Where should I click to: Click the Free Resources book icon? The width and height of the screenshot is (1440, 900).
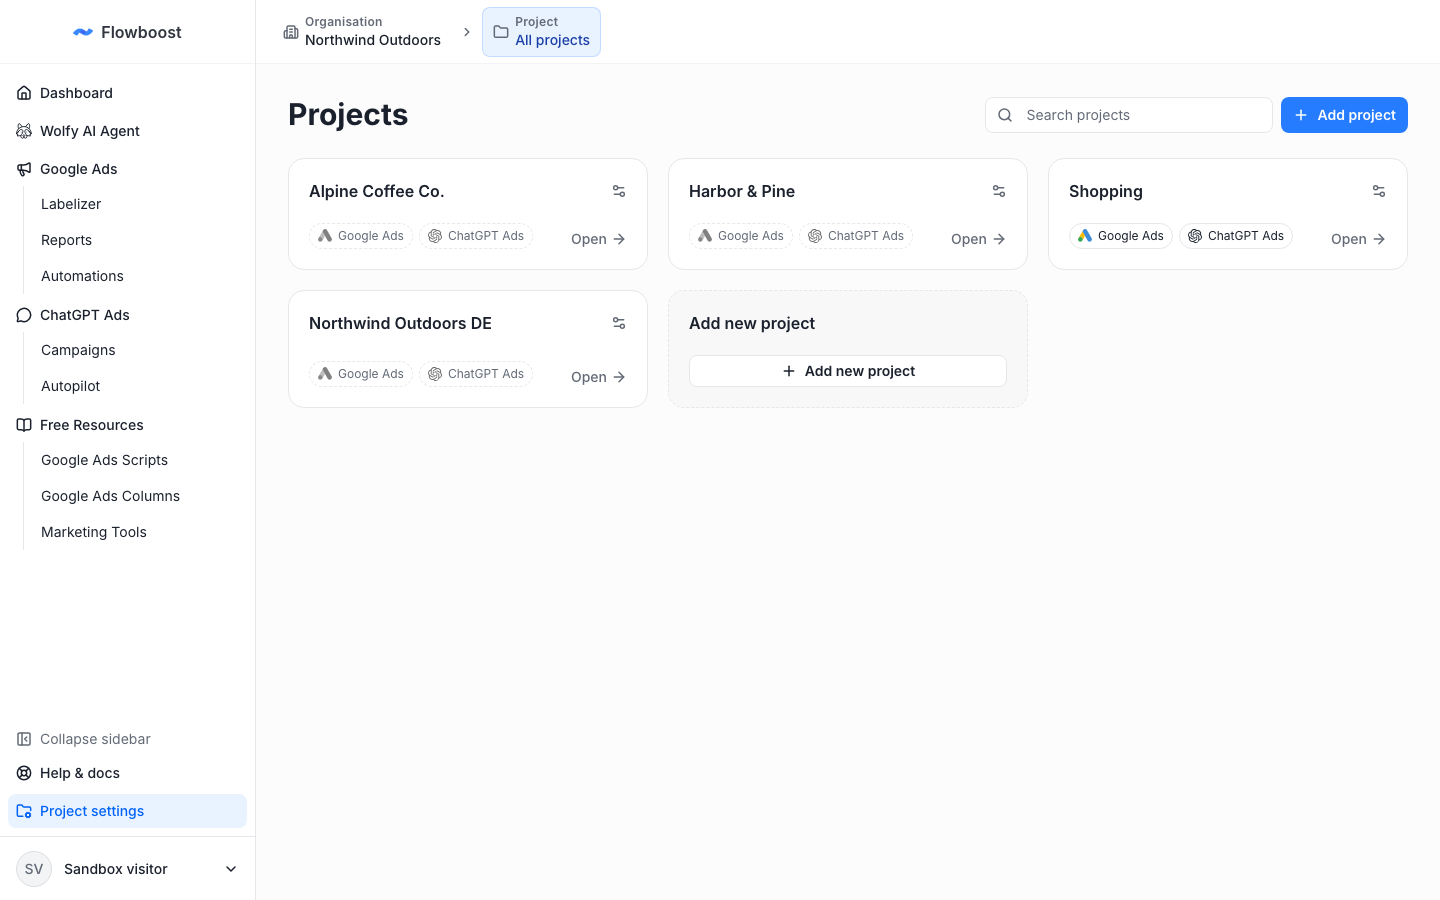click(x=24, y=425)
